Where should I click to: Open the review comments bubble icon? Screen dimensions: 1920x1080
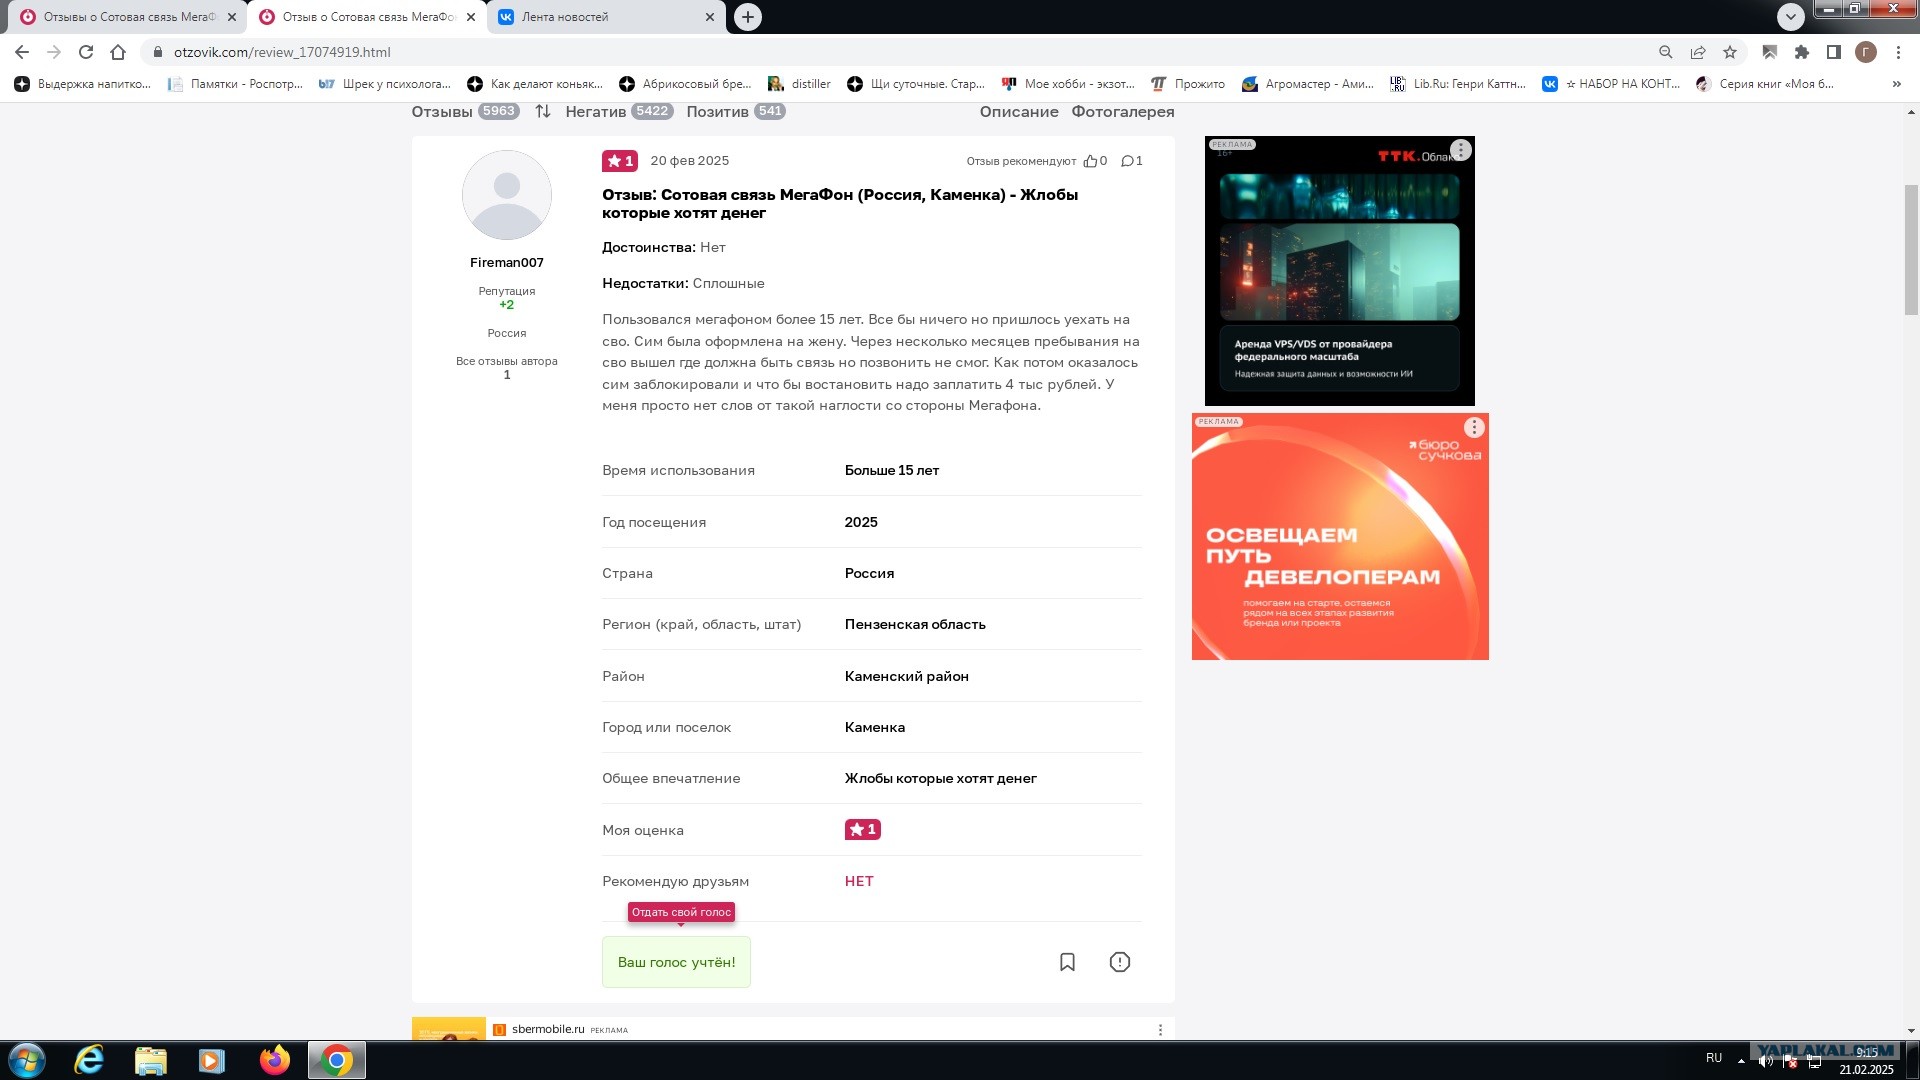coord(1127,161)
